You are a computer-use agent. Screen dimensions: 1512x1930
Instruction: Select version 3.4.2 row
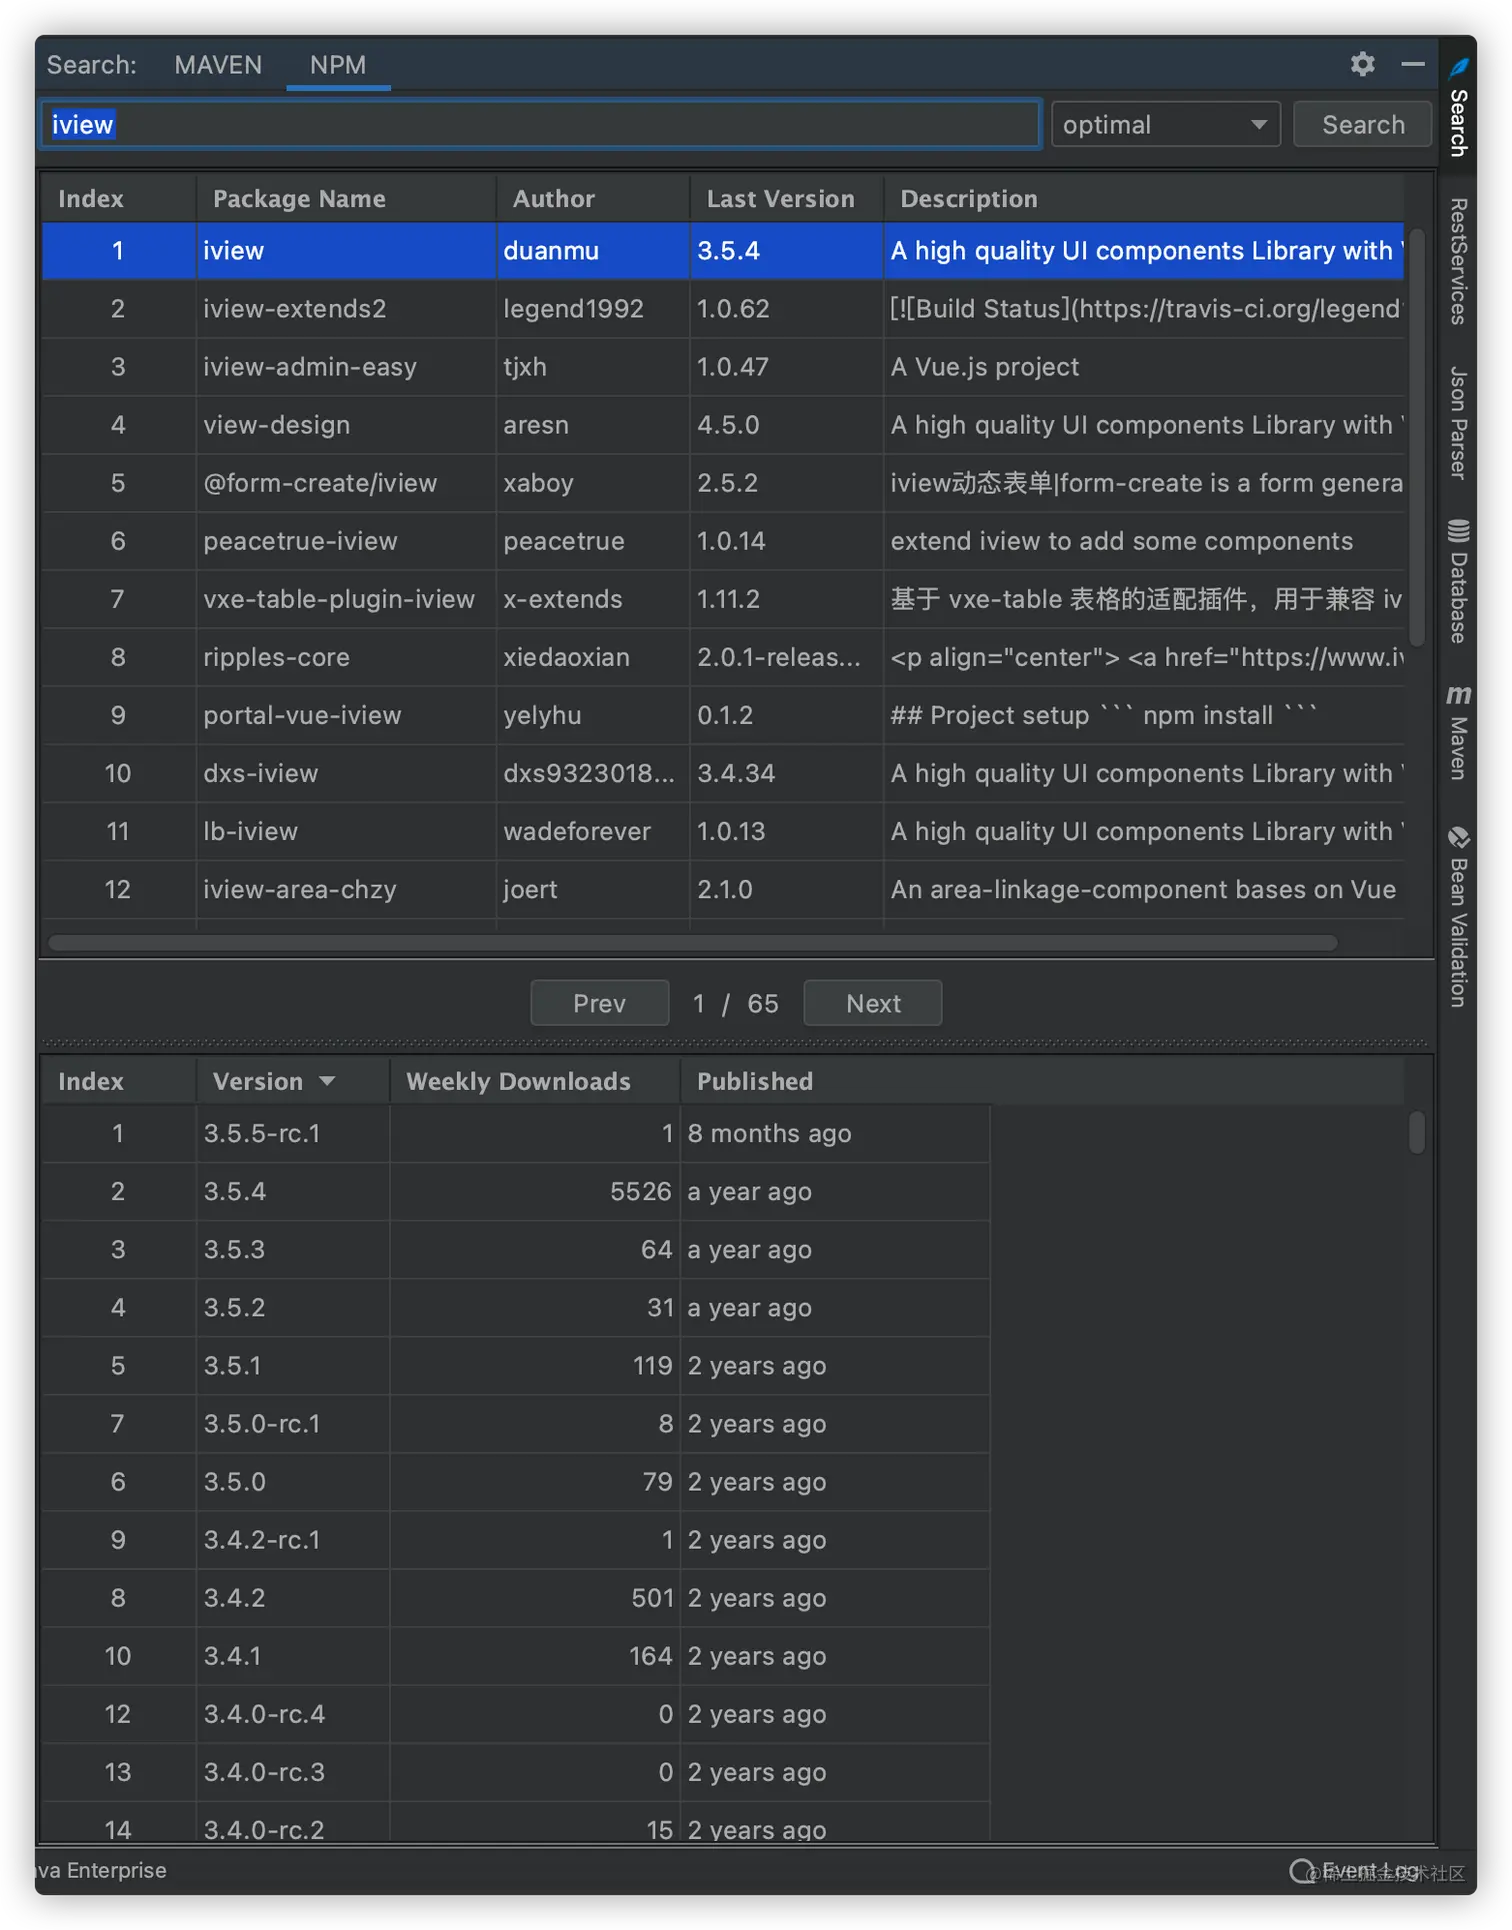click(515, 1597)
